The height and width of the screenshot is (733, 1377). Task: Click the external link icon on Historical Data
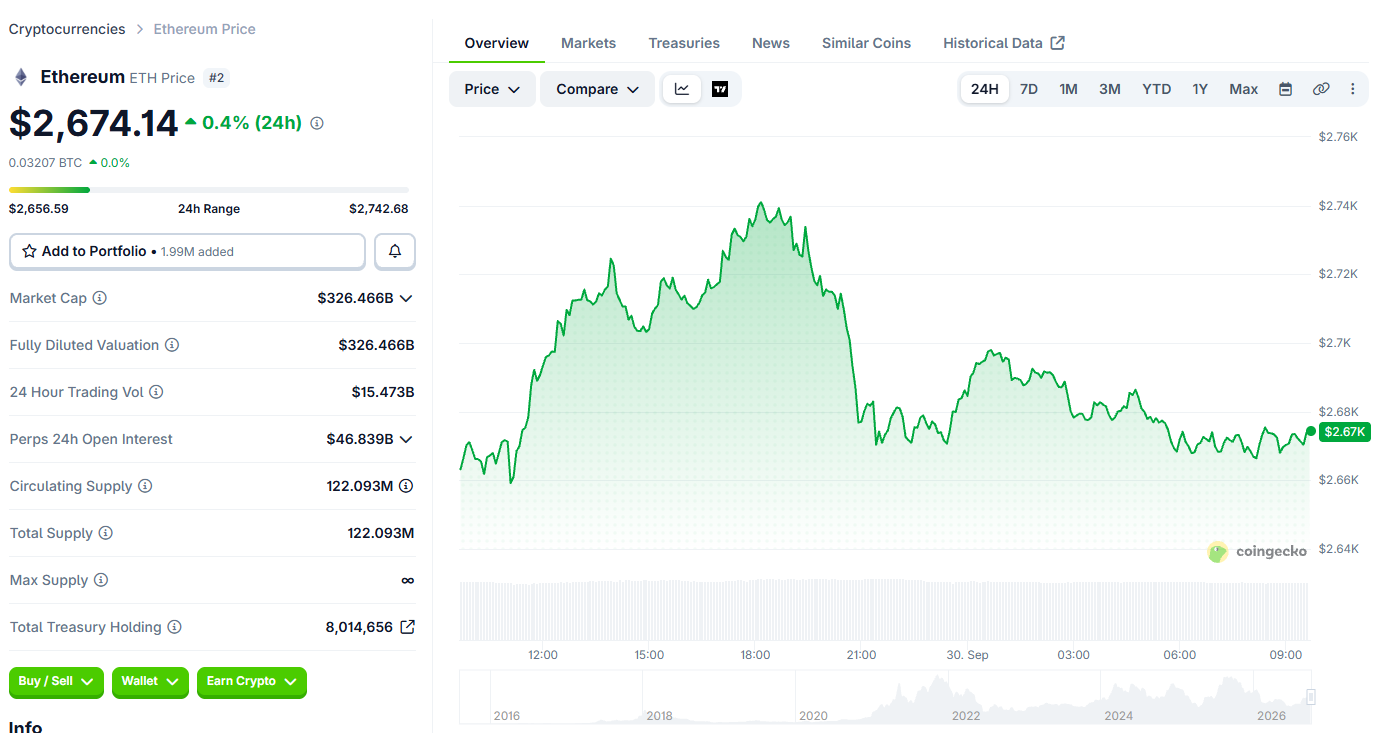point(1058,43)
